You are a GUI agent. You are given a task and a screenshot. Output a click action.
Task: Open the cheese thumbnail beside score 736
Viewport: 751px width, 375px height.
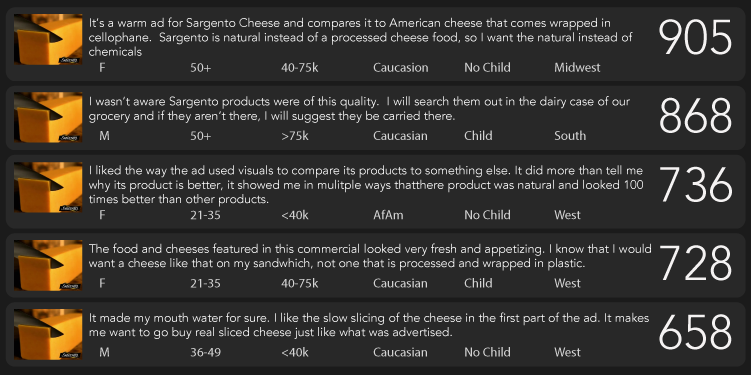pyautogui.click(x=48, y=187)
